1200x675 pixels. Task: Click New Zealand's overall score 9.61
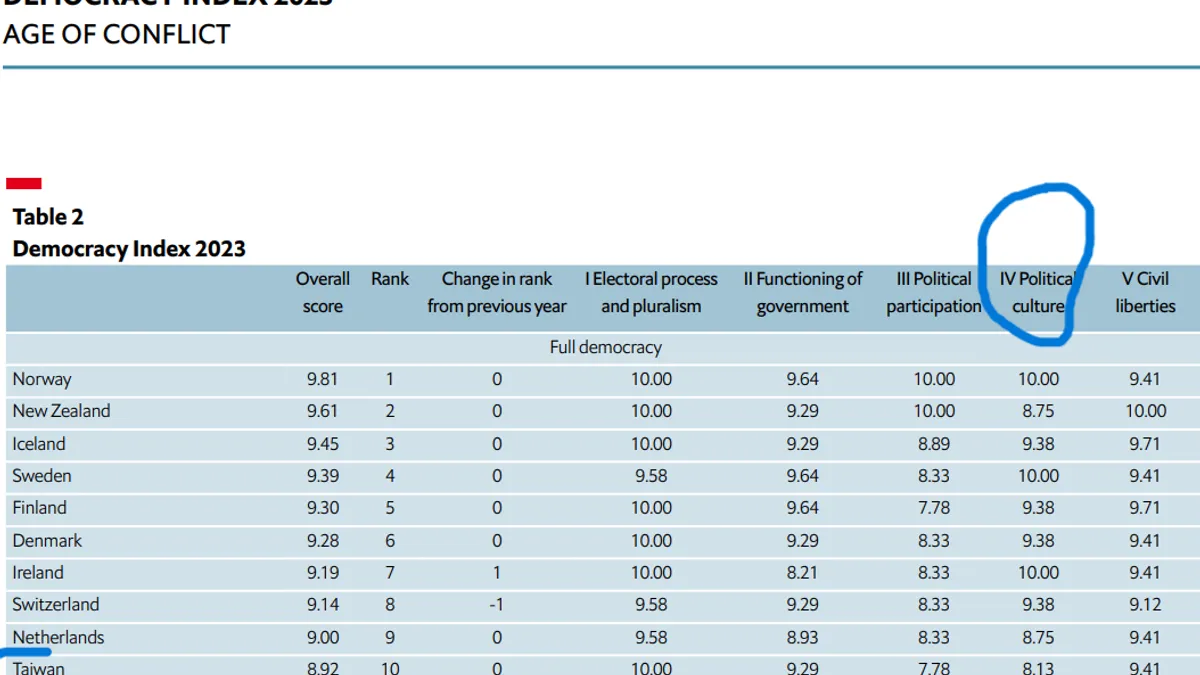pyautogui.click(x=322, y=411)
